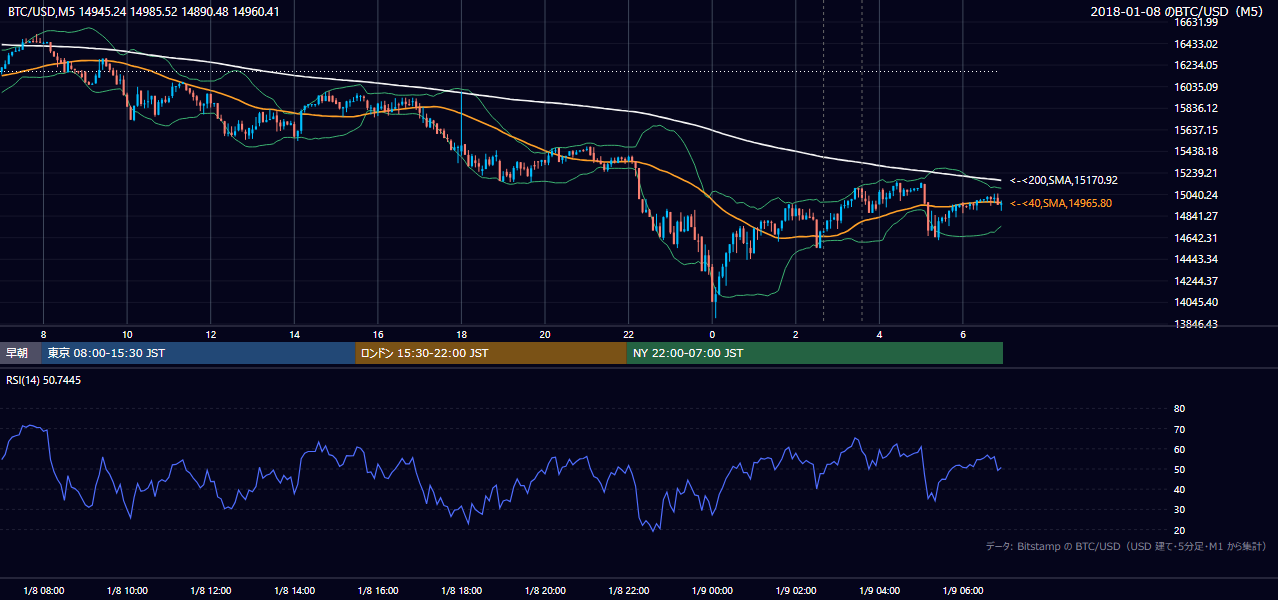Screen dimensions: 1278x600
Task: Click the 1/9 00:00 time label
Action: coord(712,590)
